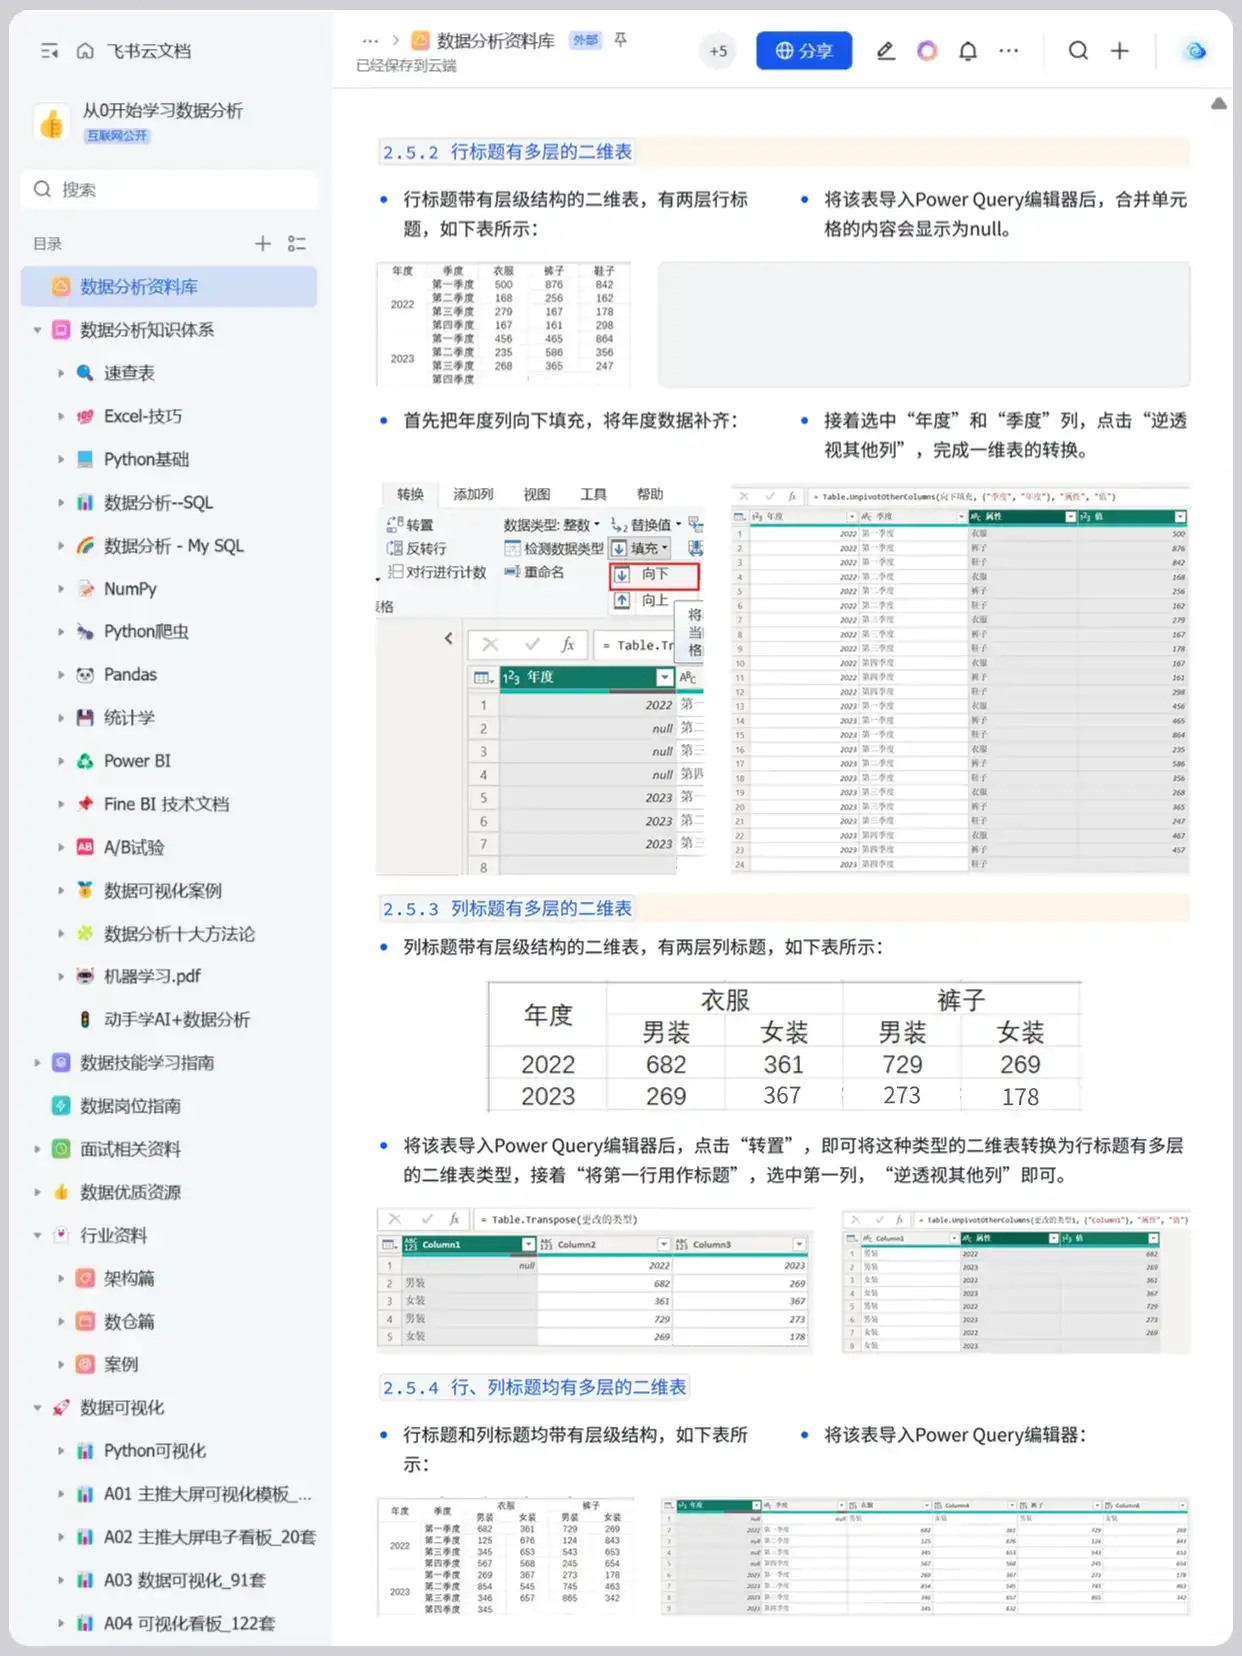
Task: Open the NumPy page
Action: [x=130, y=589]
